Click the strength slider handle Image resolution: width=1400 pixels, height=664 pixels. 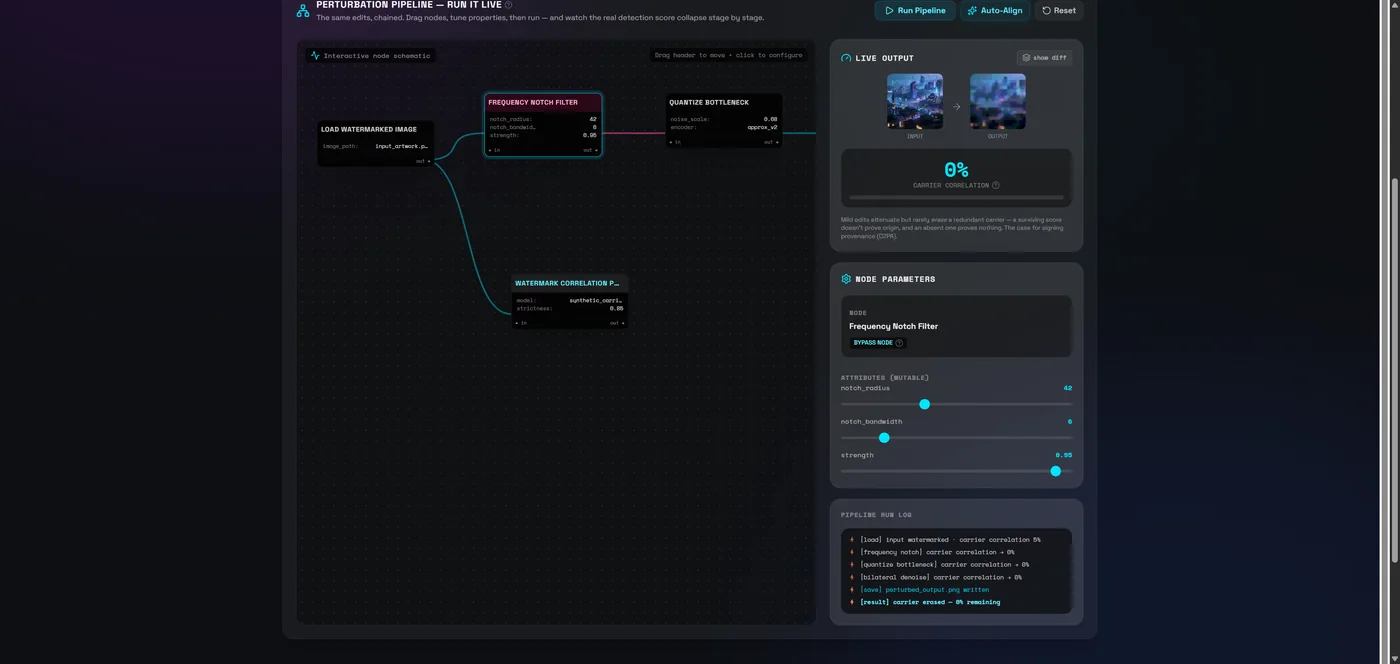click(1055, 471)
